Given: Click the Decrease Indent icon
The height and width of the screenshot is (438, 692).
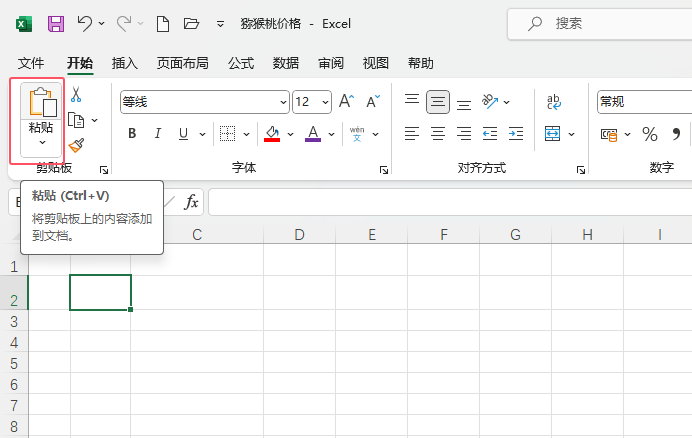Looking at the screenshot, I should click(x=490, y=133).
